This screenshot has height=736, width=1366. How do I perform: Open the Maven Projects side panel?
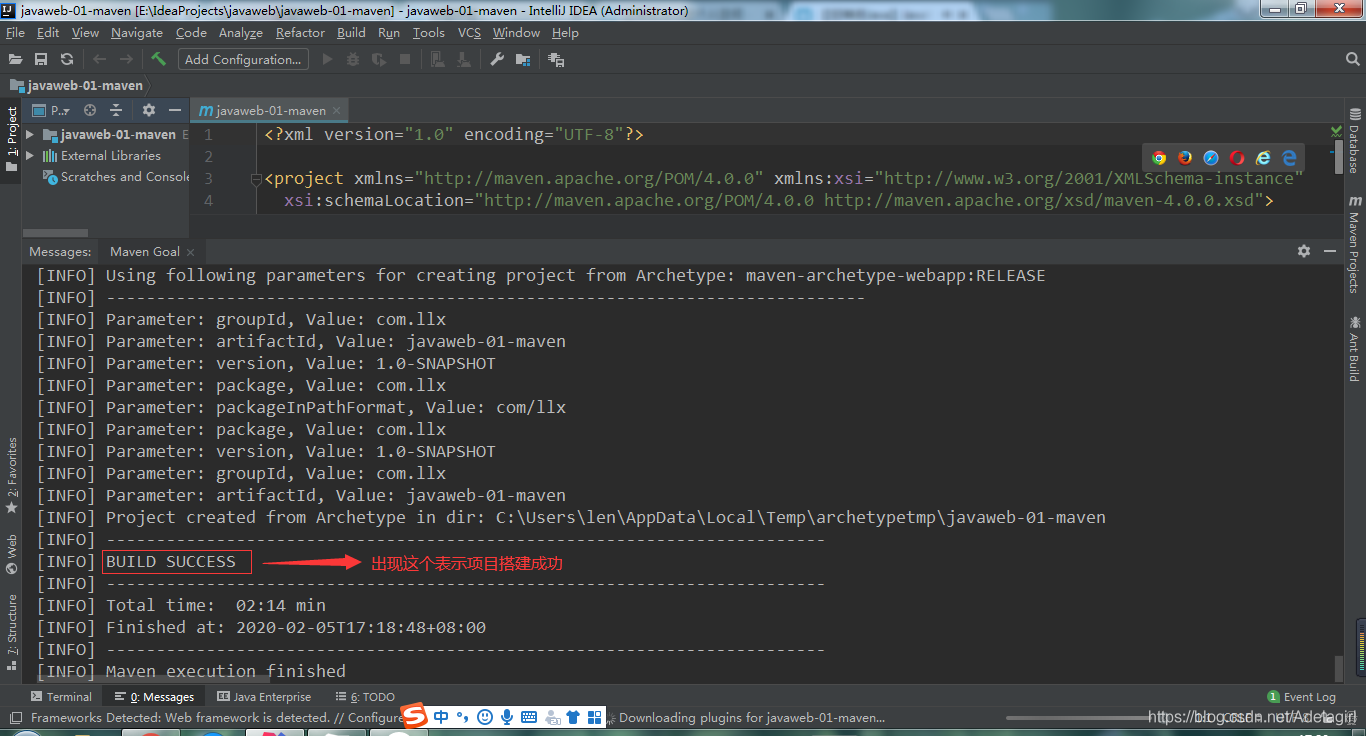[1354, 242]
